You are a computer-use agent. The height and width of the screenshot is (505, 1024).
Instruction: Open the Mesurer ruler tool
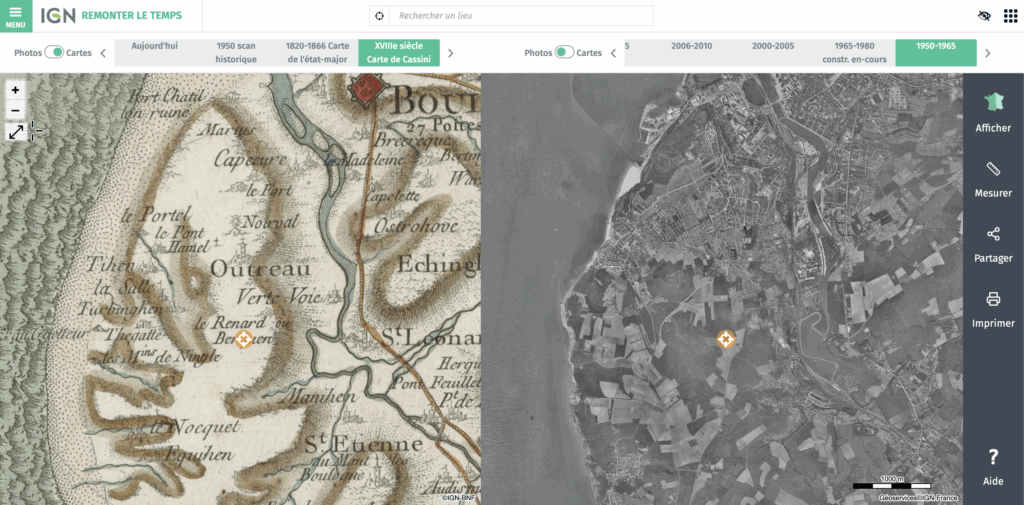(x=993, y=177)
